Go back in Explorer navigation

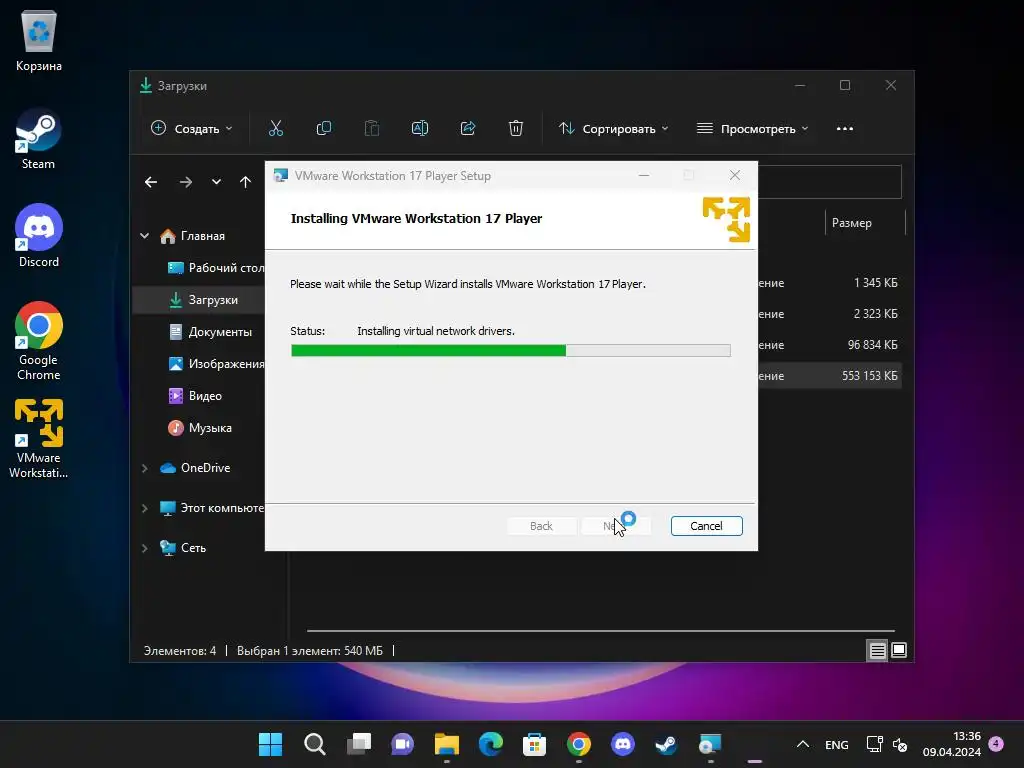pos(151,182)
